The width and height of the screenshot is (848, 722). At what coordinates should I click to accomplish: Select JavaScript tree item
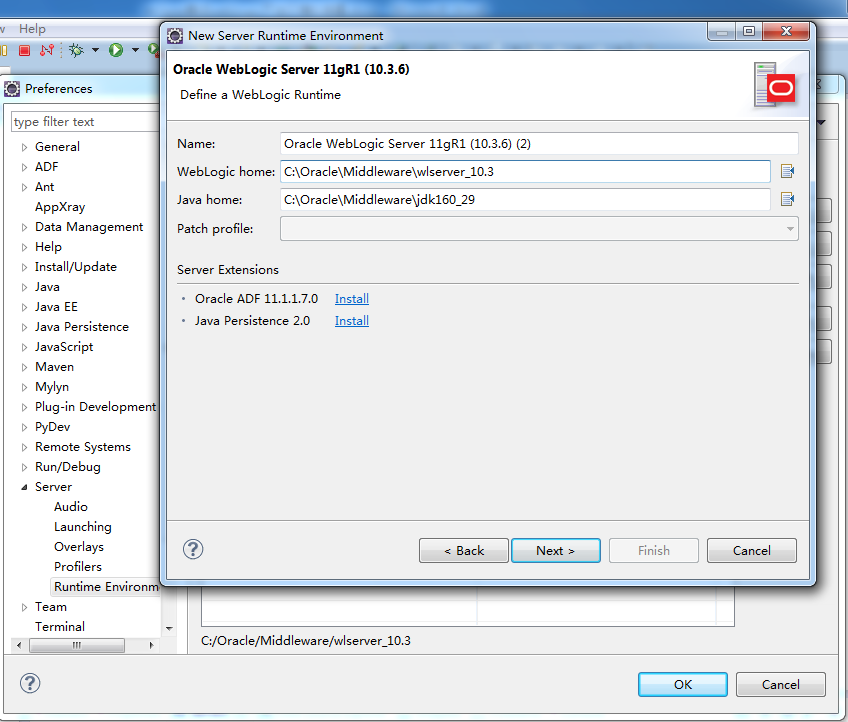coord(64,347)
